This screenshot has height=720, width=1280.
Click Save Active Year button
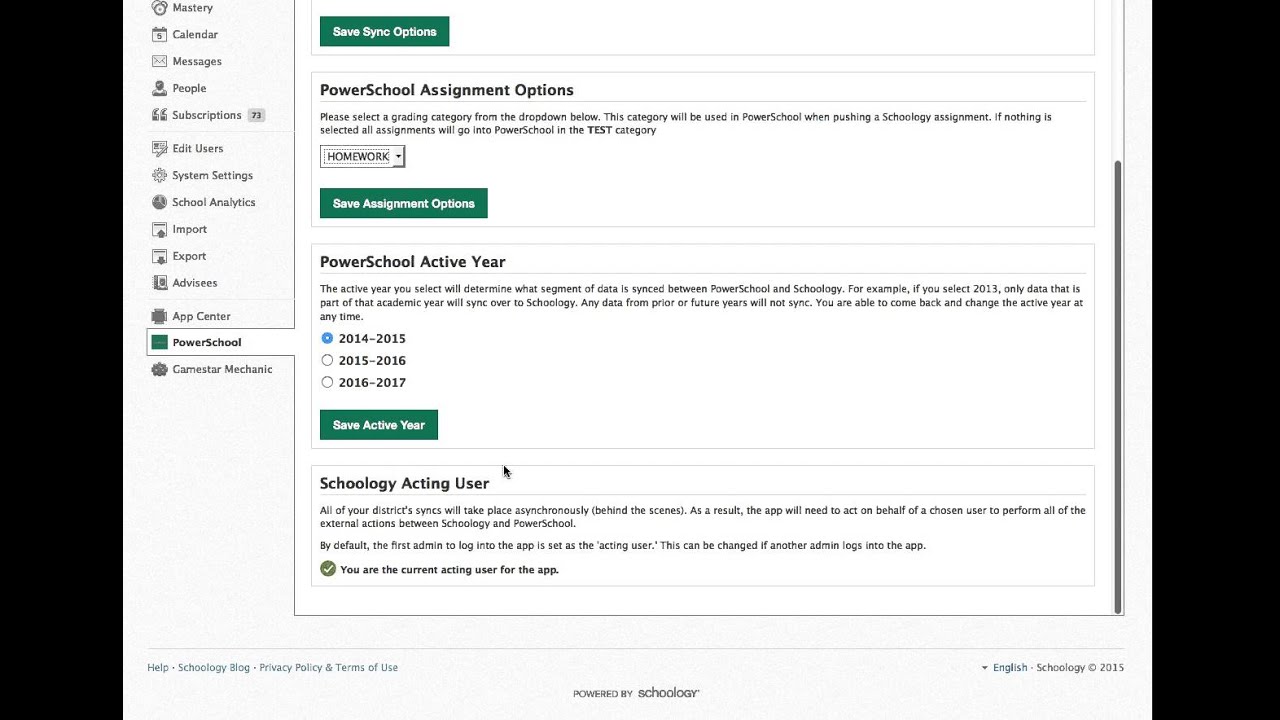378,425
